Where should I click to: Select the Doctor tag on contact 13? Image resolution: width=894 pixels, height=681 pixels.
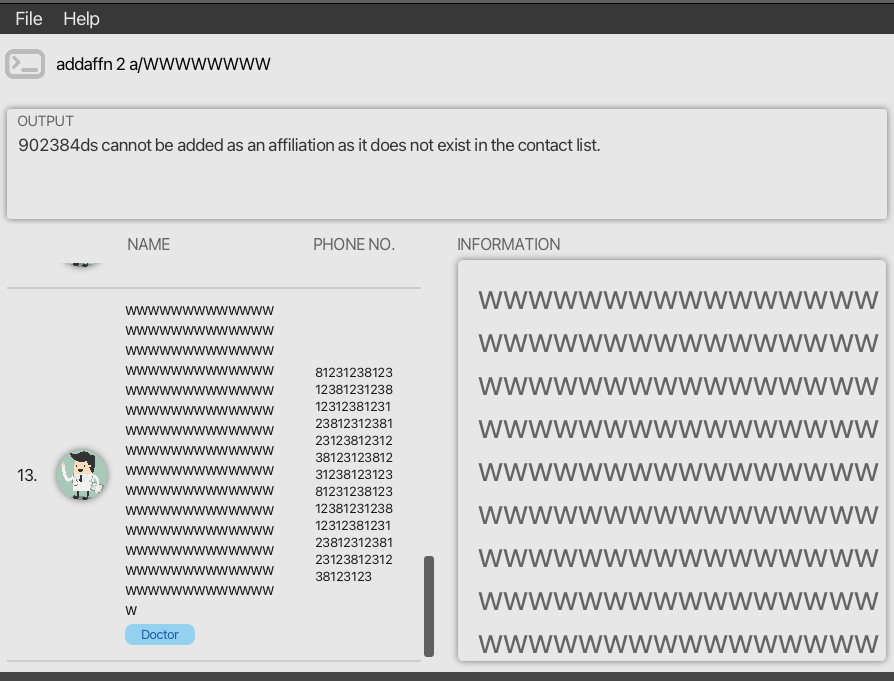(160, 634)
